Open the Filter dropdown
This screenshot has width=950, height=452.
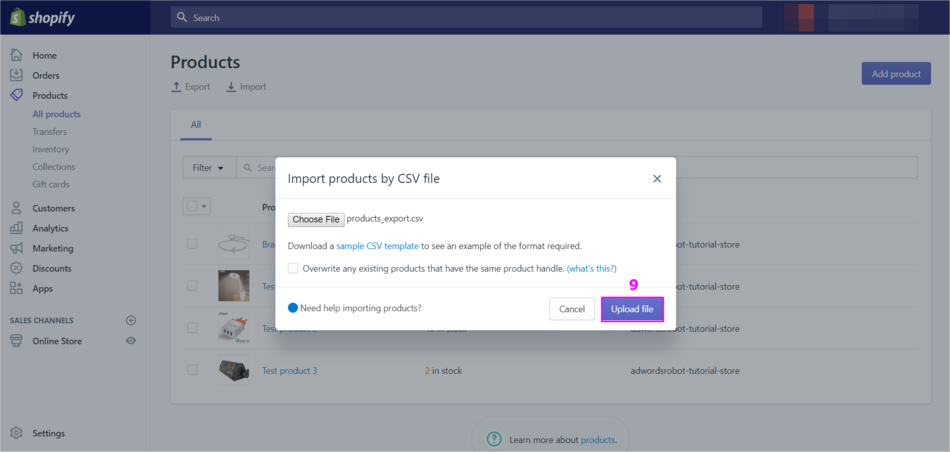tap(208, 168)
